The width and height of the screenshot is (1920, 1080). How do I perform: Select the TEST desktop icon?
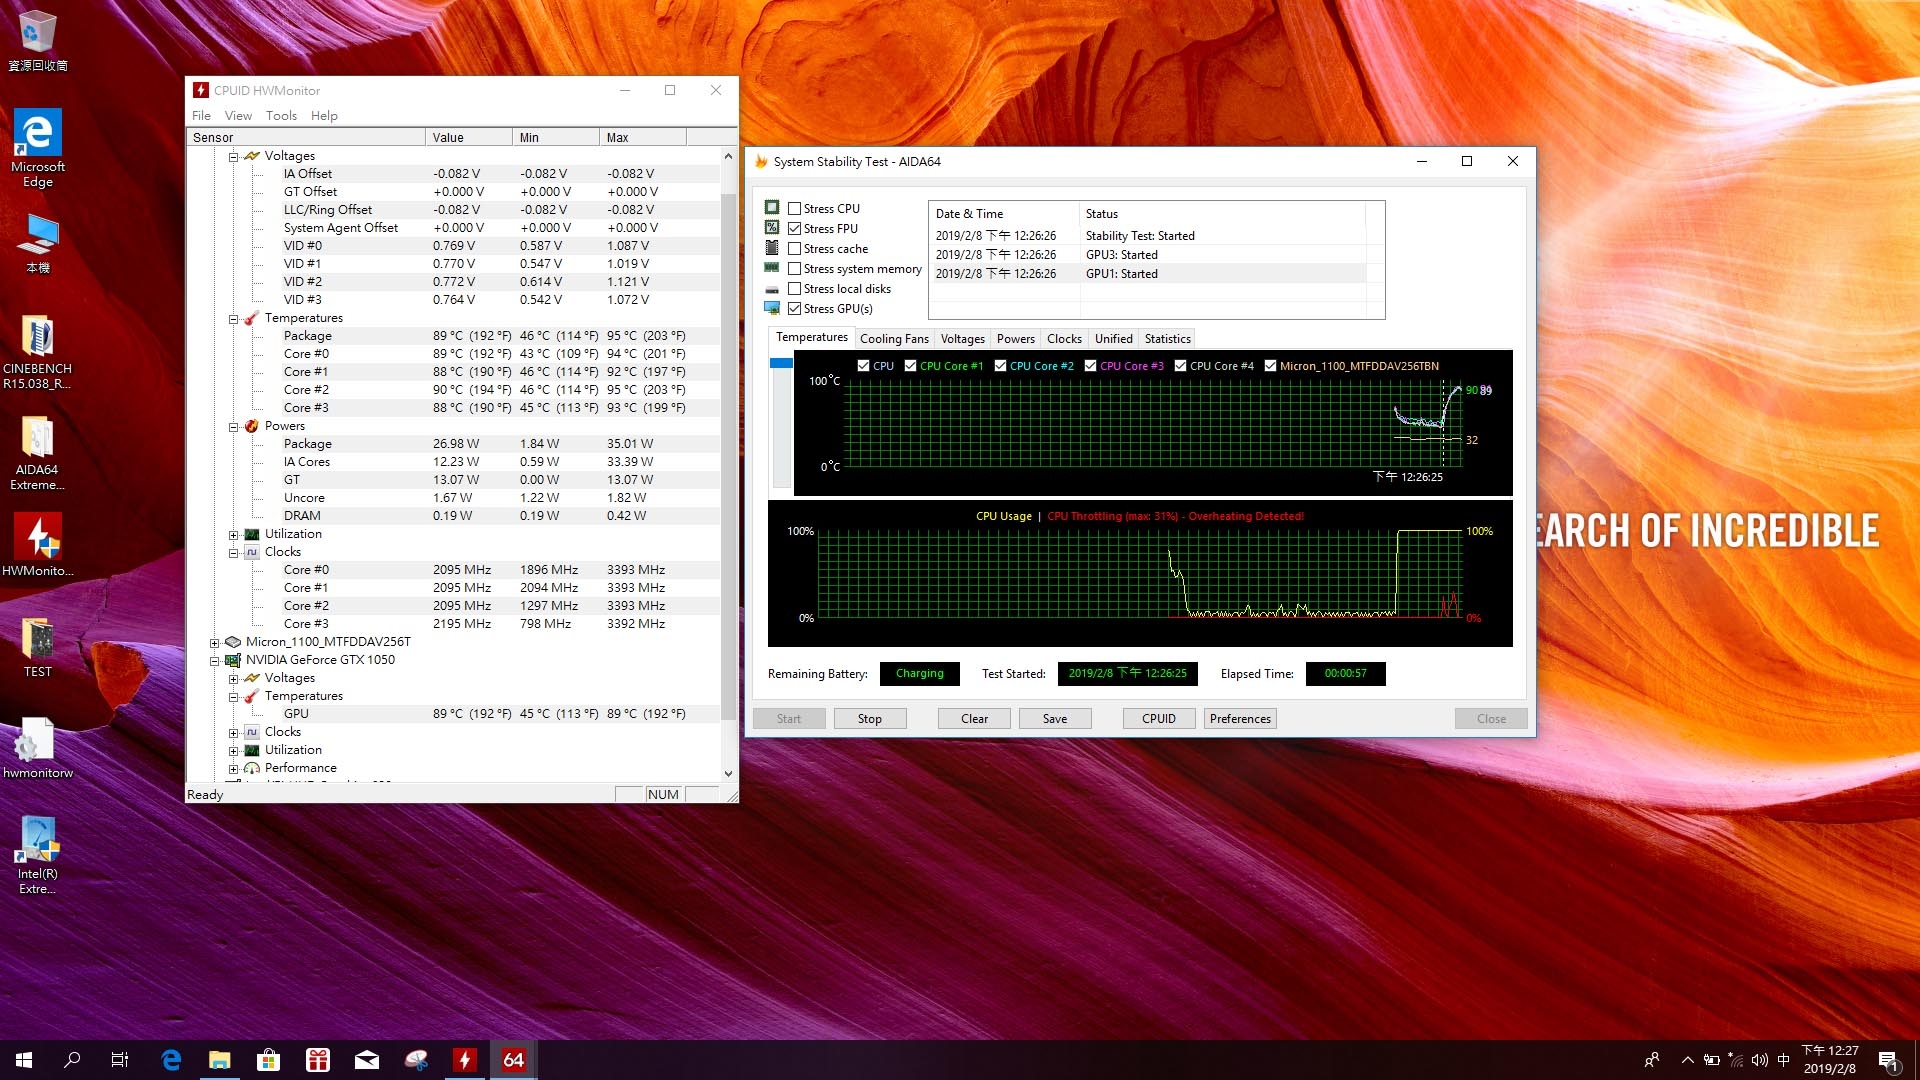38,647
